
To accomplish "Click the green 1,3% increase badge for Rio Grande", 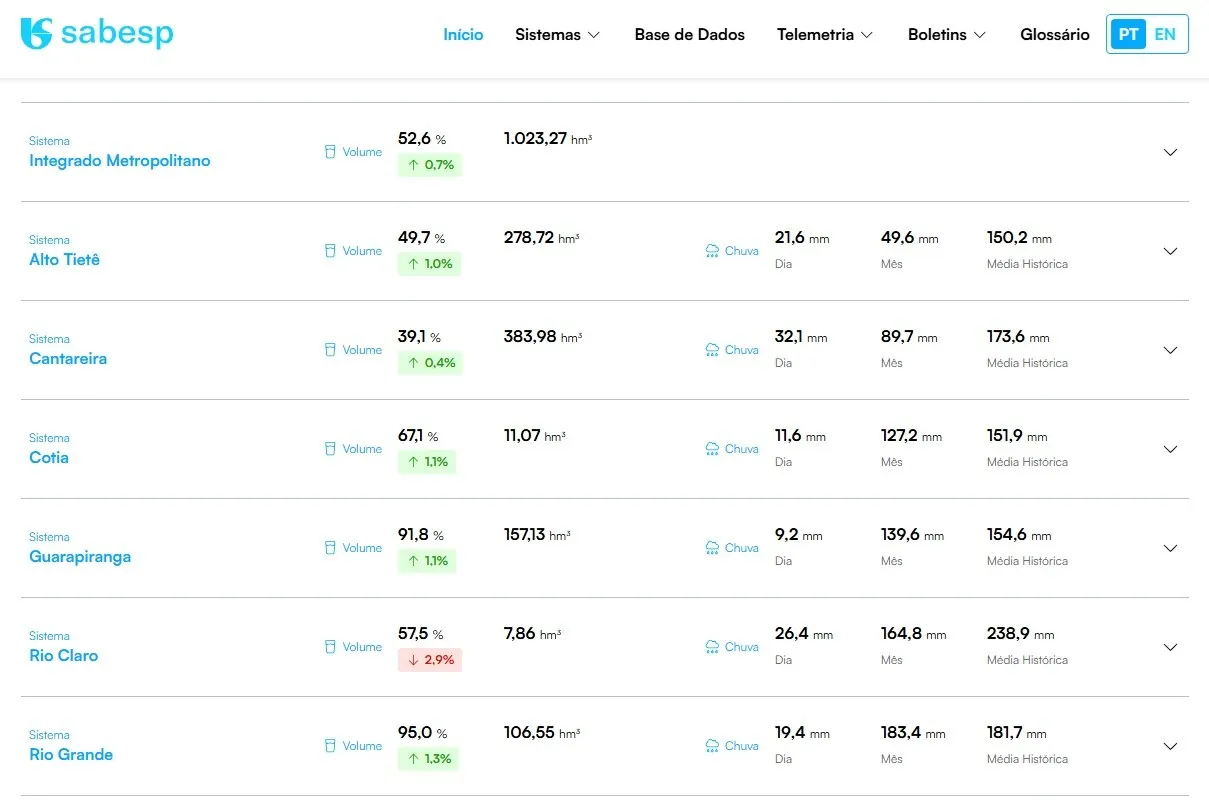I will pyautogui.click(x=429, y=759).
